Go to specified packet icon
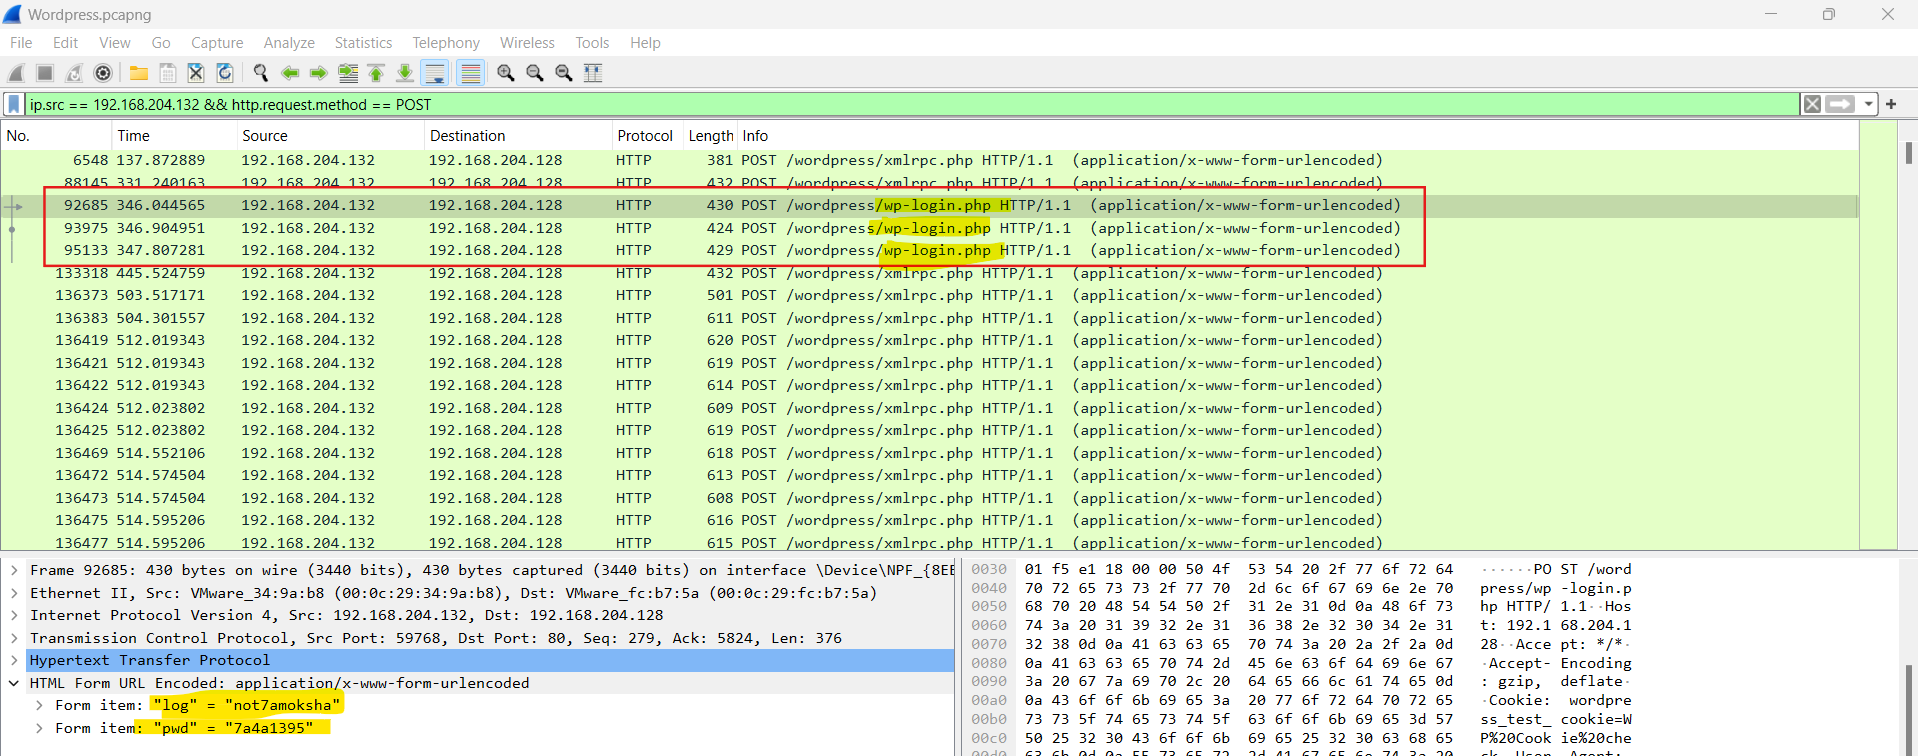Screen dimensions: 1918x756 point(348,73)
